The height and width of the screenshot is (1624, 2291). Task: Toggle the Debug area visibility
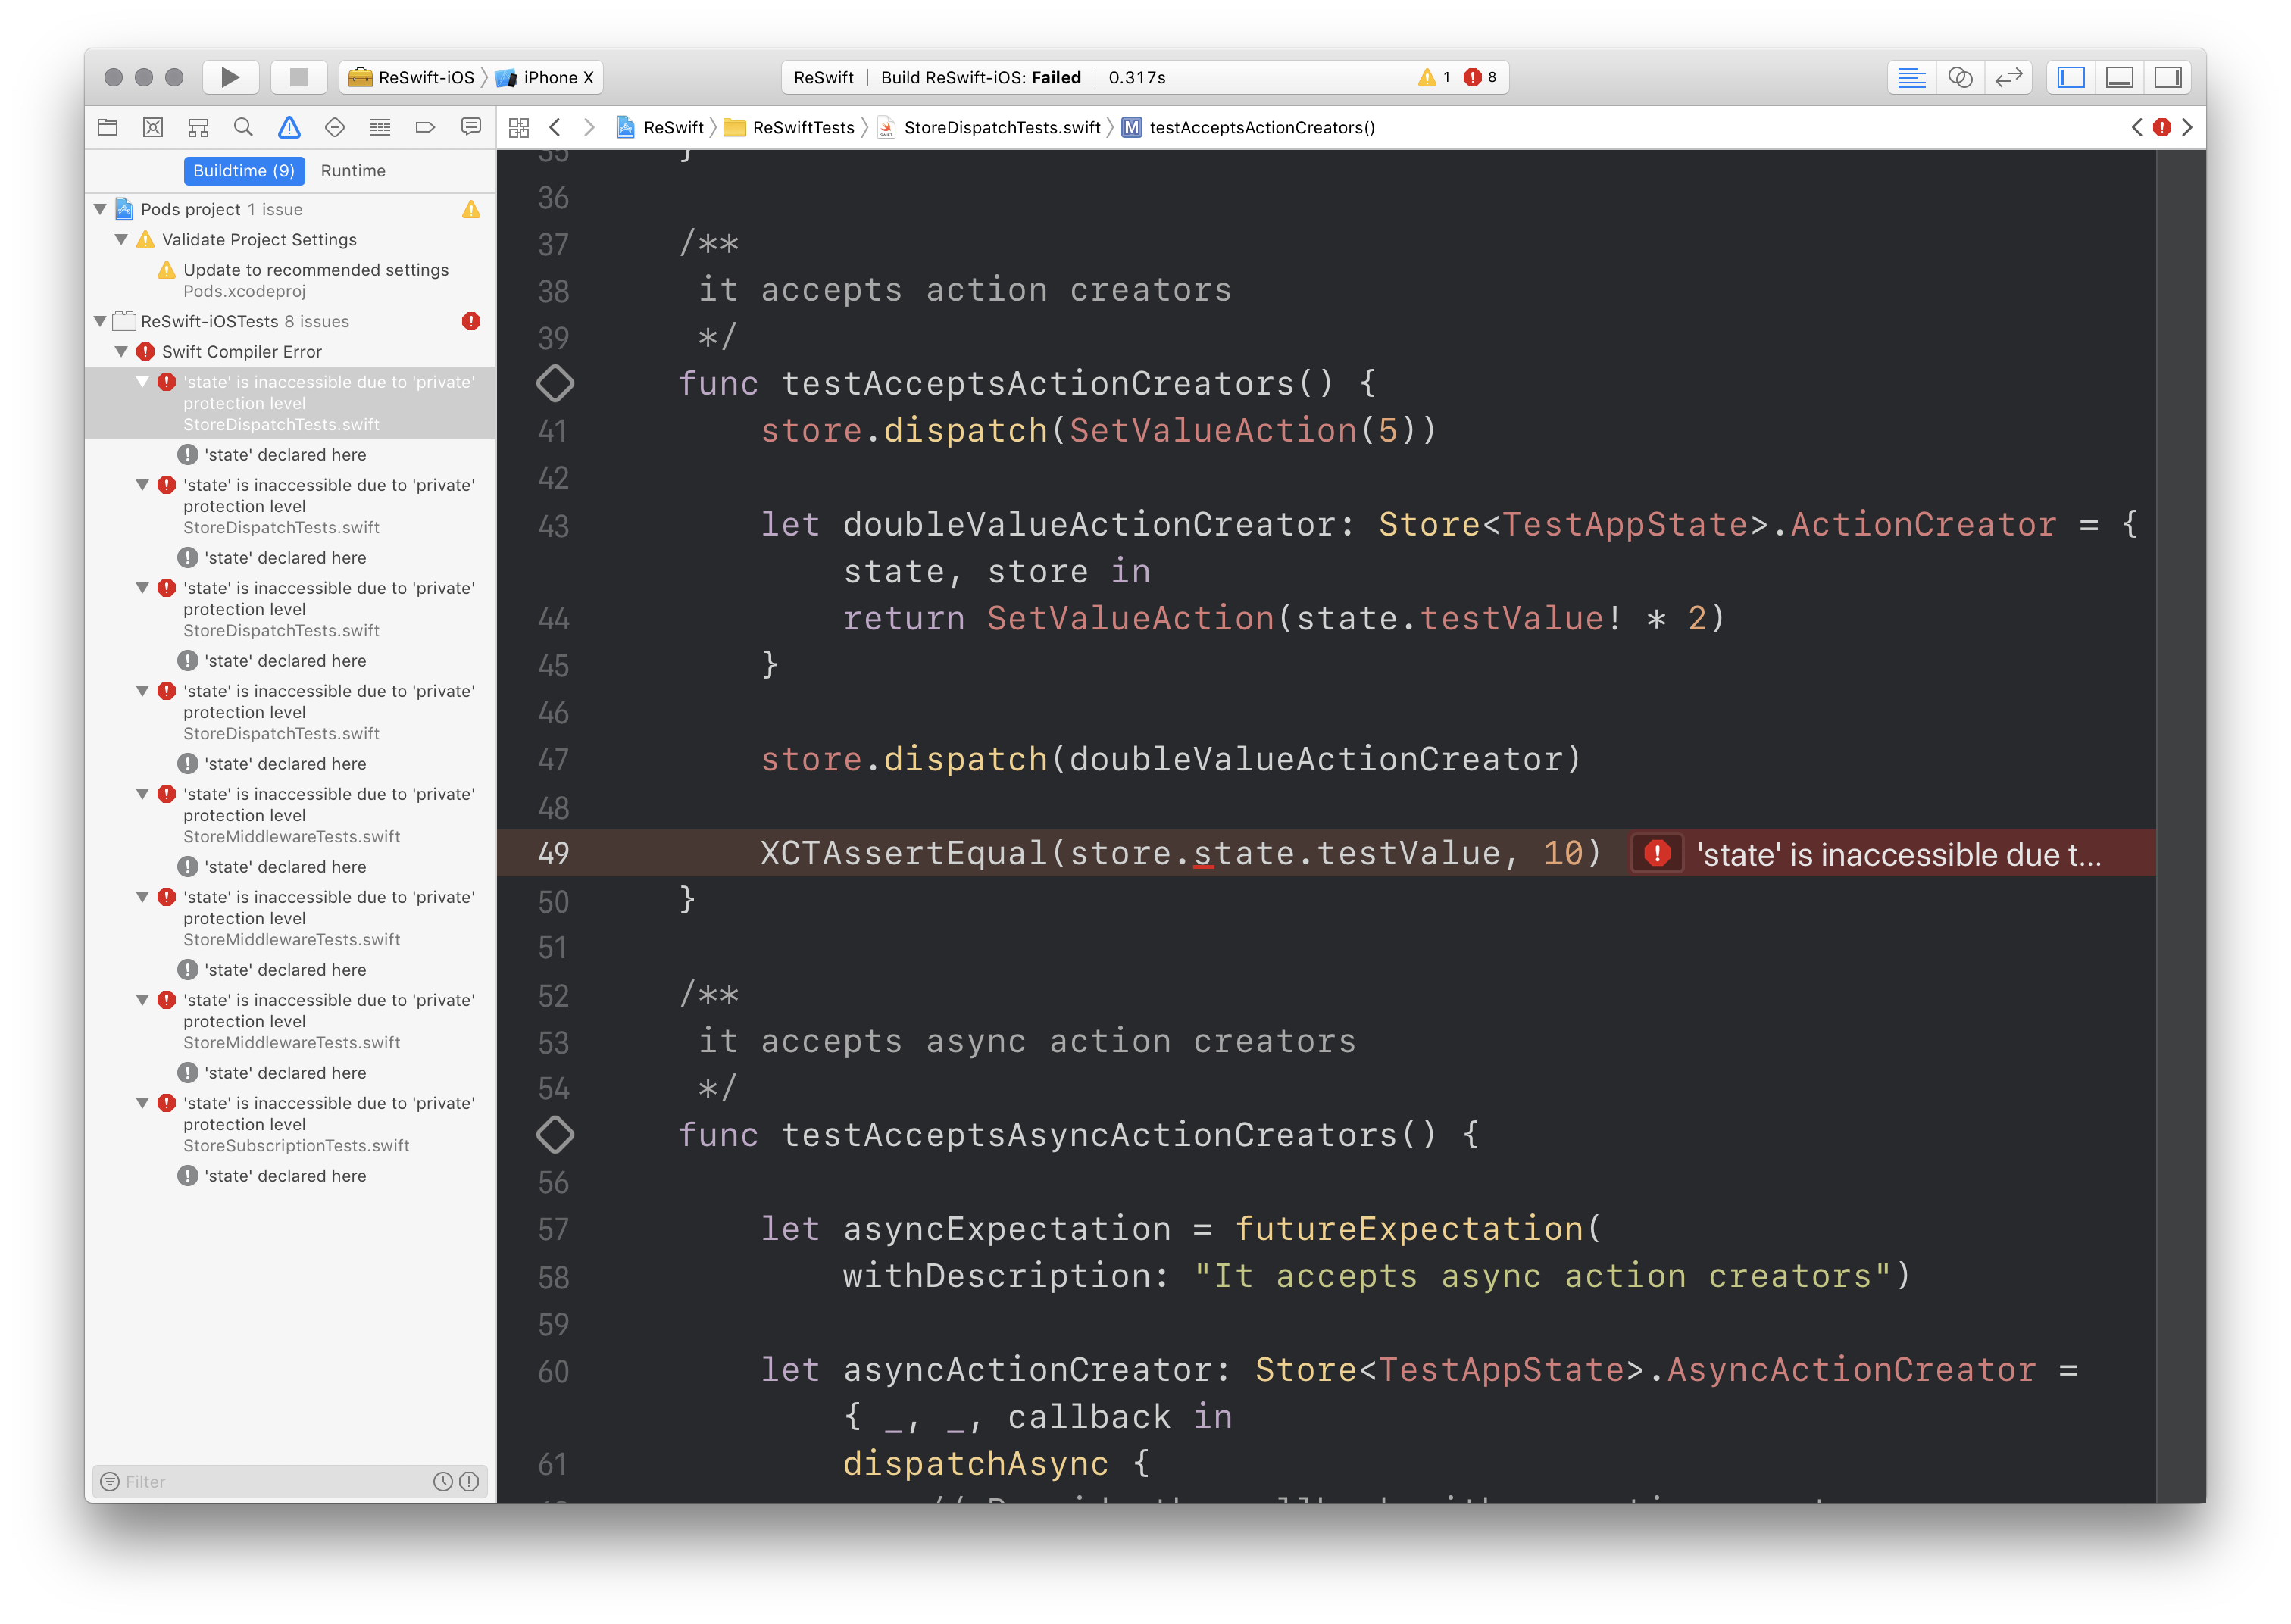pos(2120,77)
